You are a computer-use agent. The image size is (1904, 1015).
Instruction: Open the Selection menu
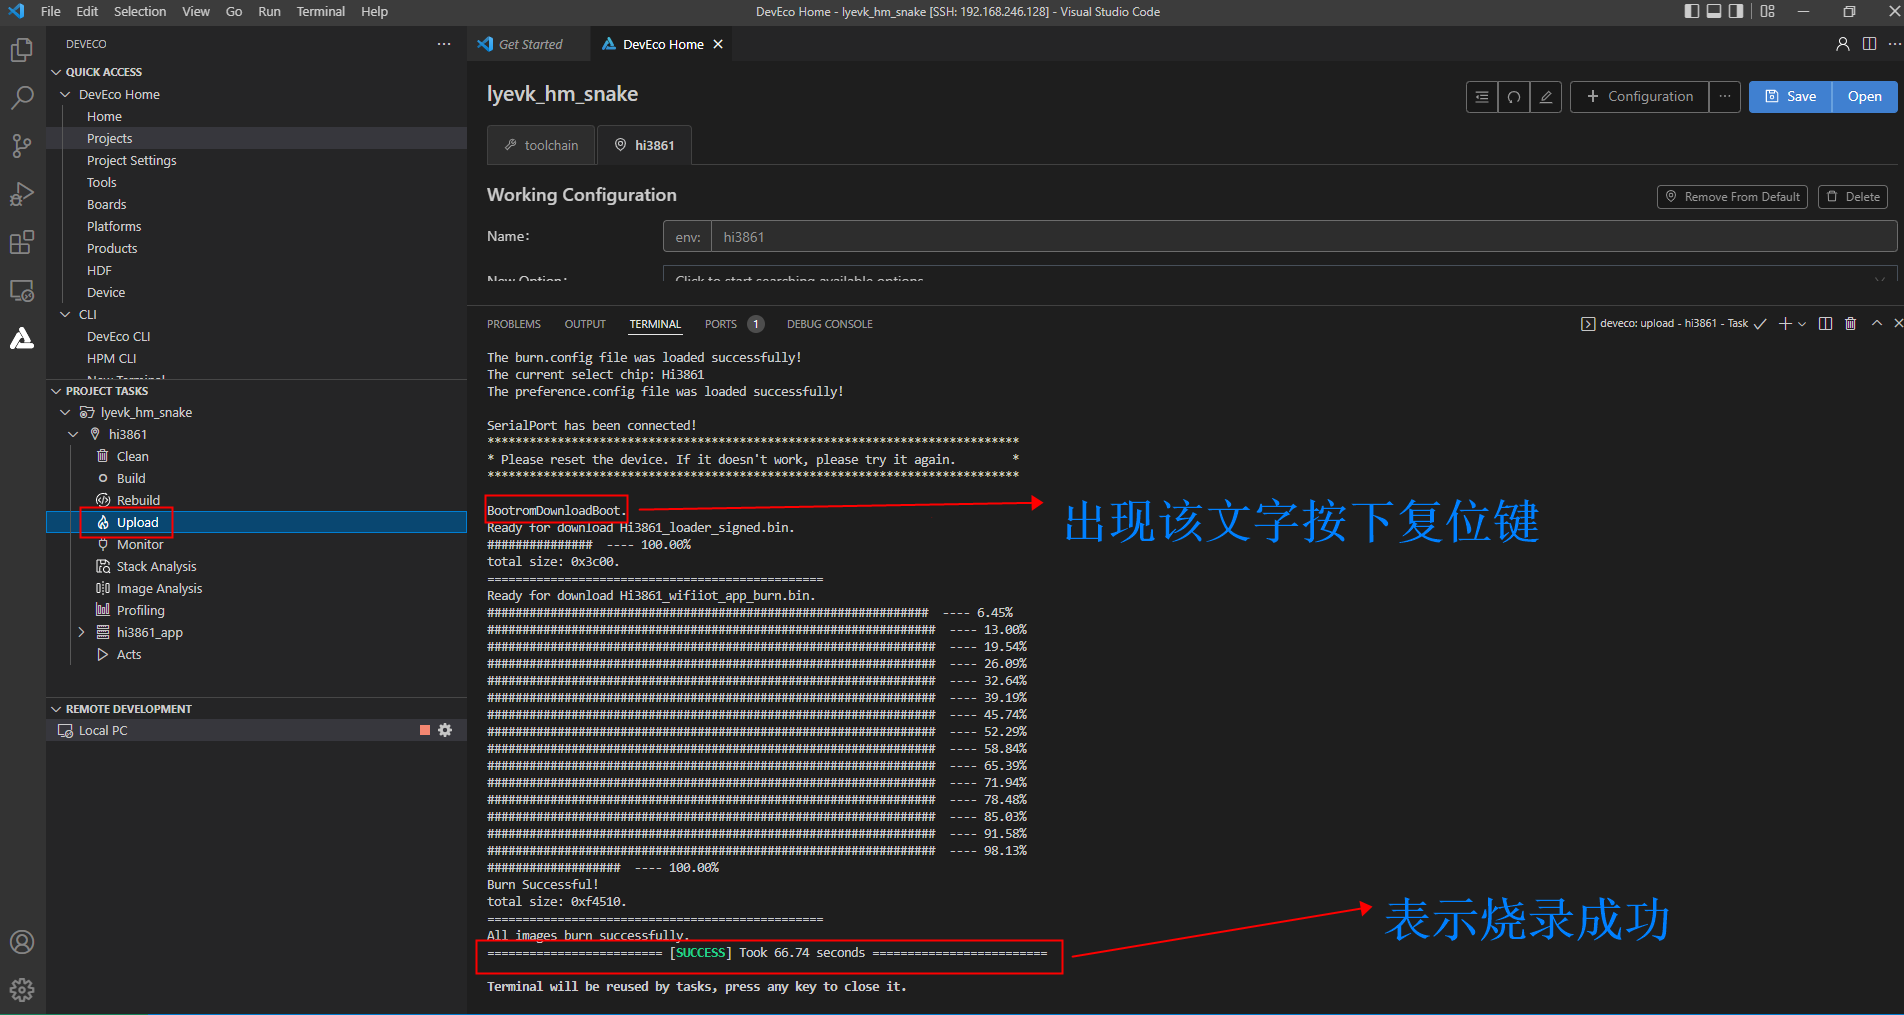(140, 11)
